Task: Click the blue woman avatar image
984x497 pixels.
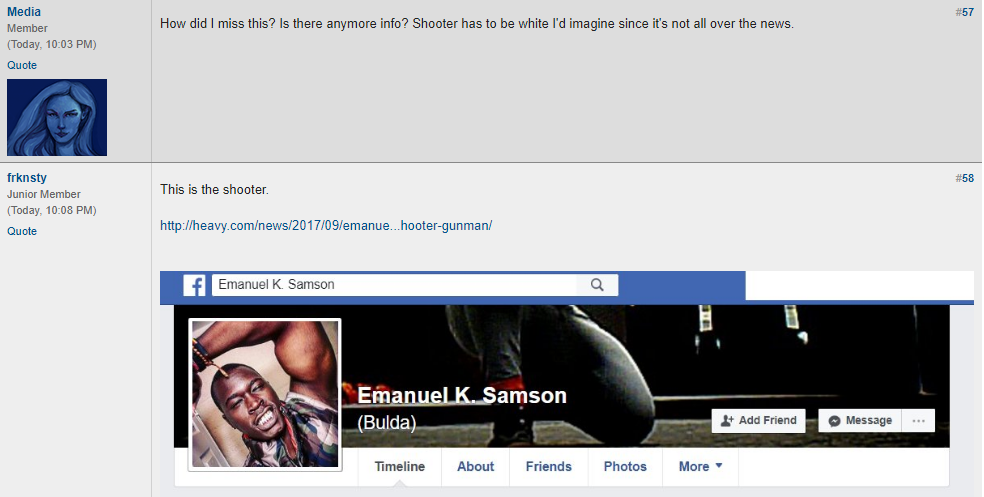Action: 57,117
